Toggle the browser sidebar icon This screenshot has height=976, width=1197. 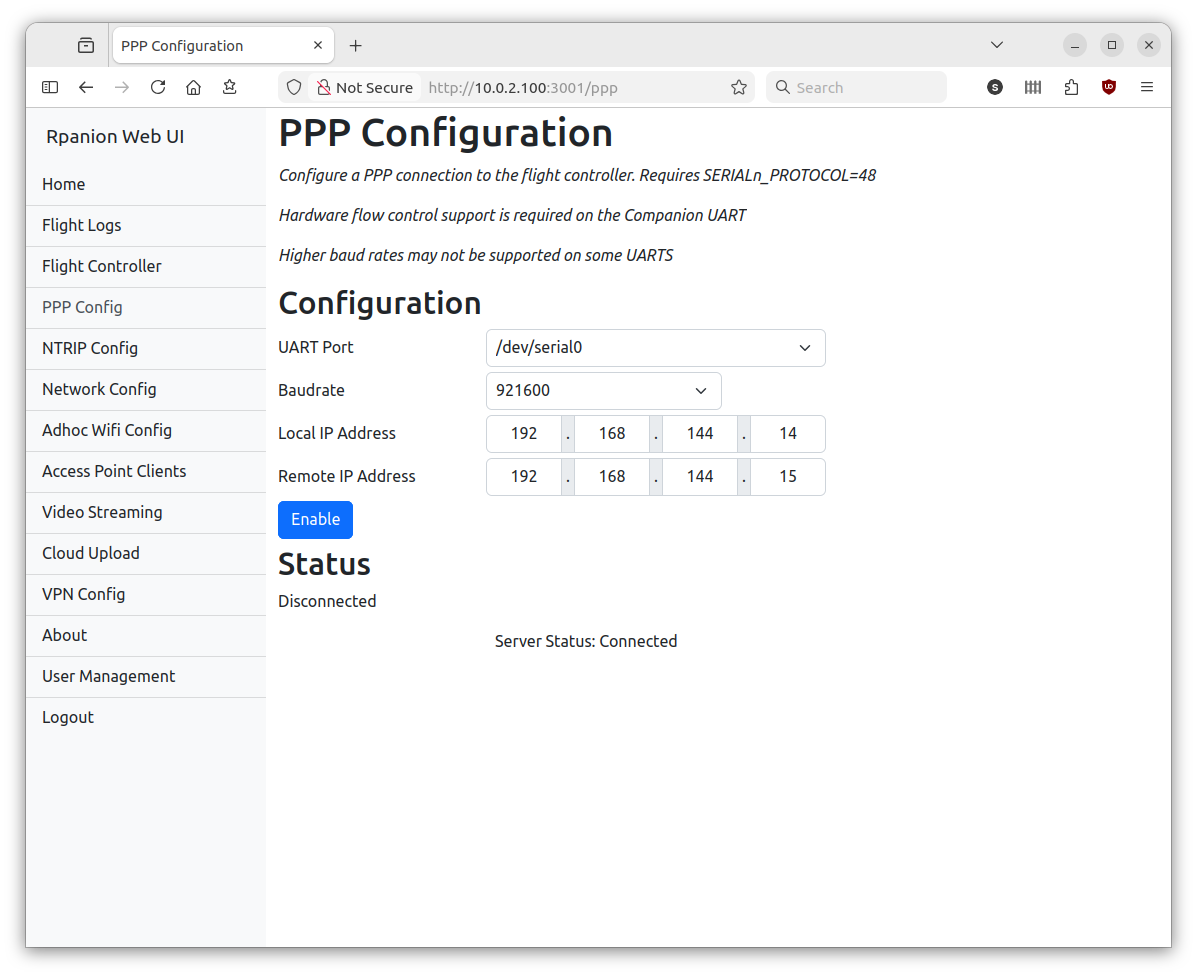coord(50,87)
